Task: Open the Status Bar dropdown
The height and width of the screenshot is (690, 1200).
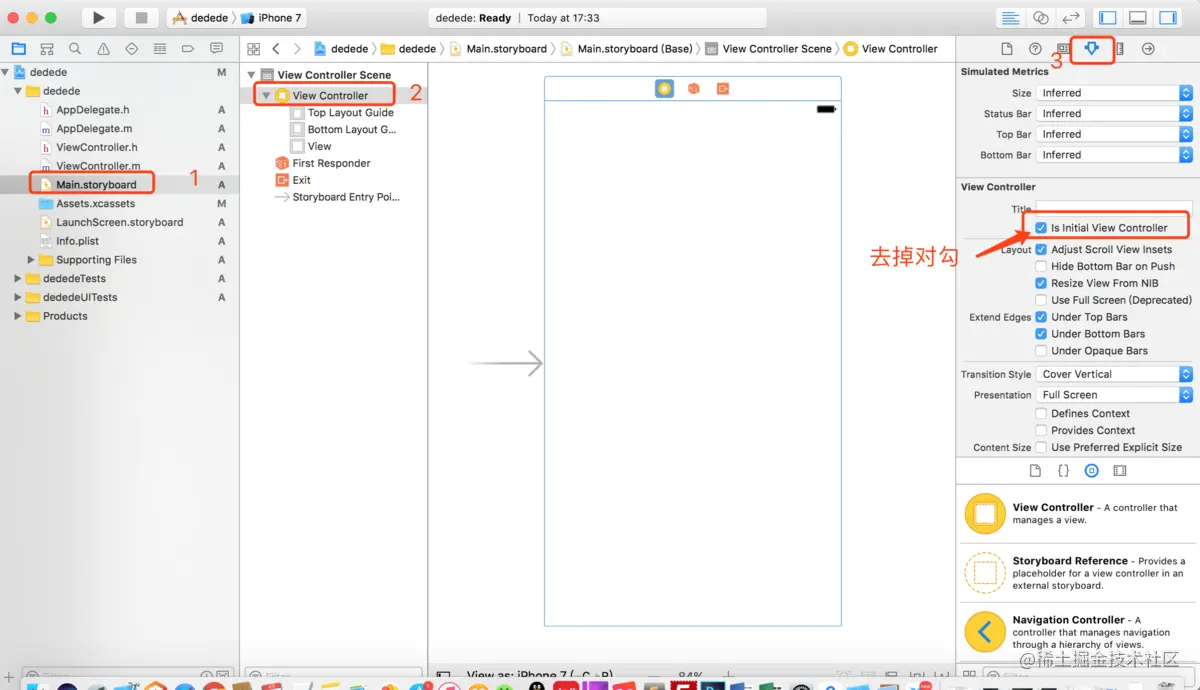Action: (1114, 114)
